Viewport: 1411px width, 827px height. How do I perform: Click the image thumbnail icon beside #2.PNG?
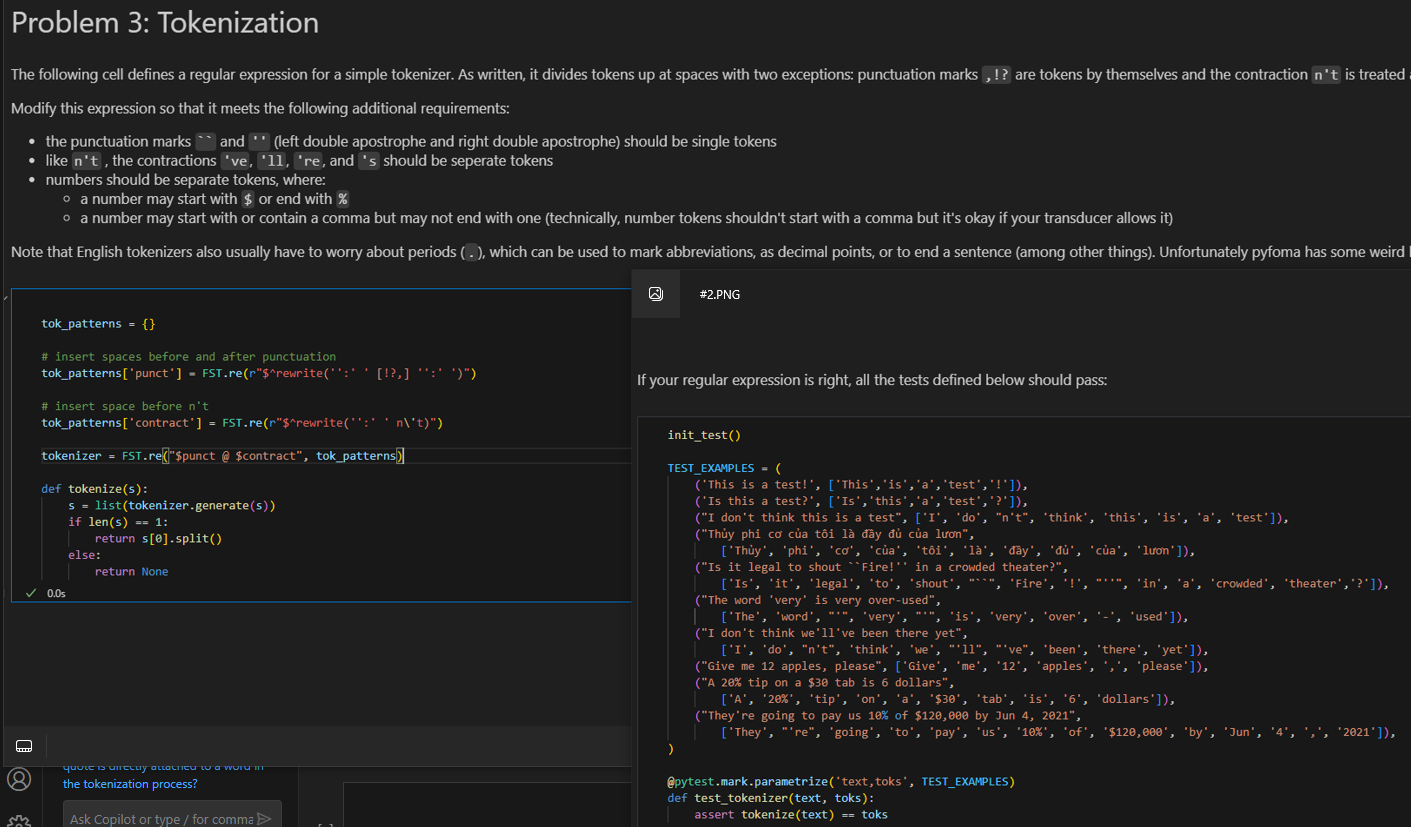[656, 293]
